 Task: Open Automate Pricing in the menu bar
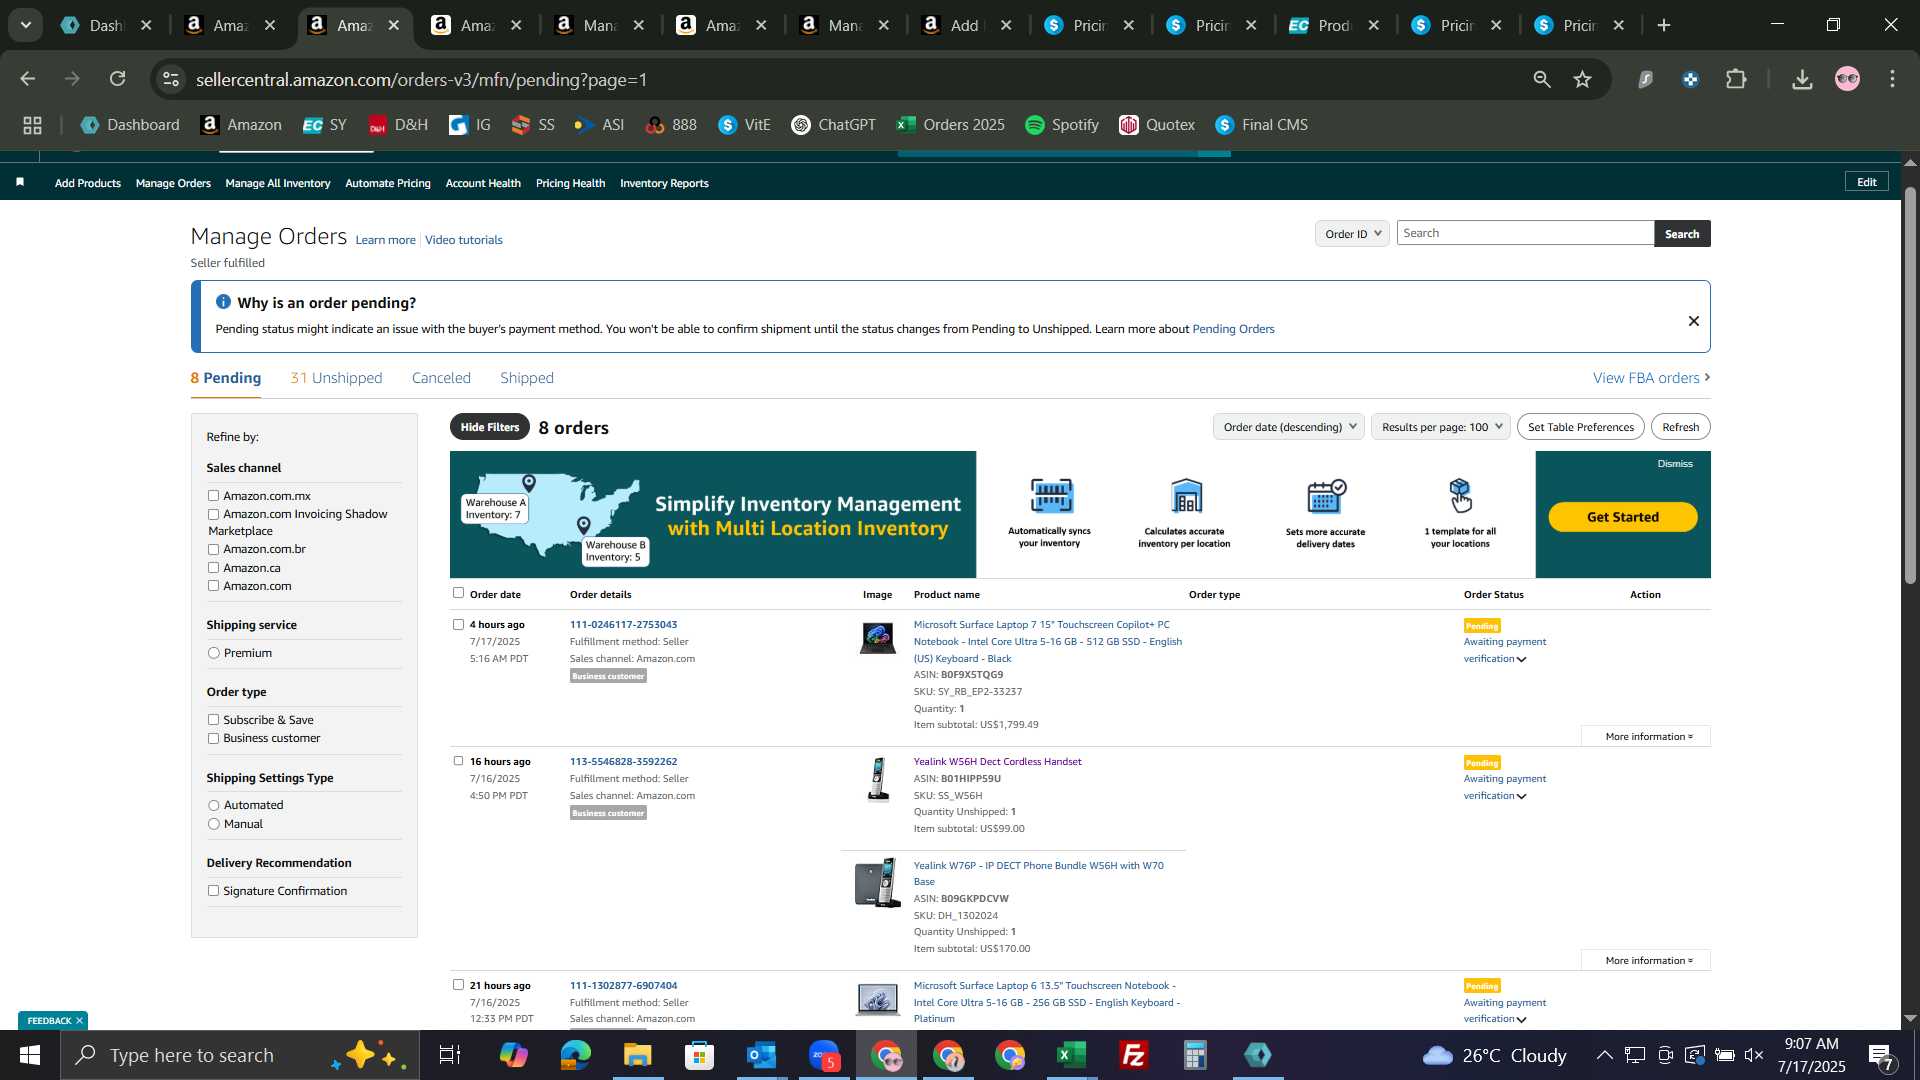coord(388,183)
